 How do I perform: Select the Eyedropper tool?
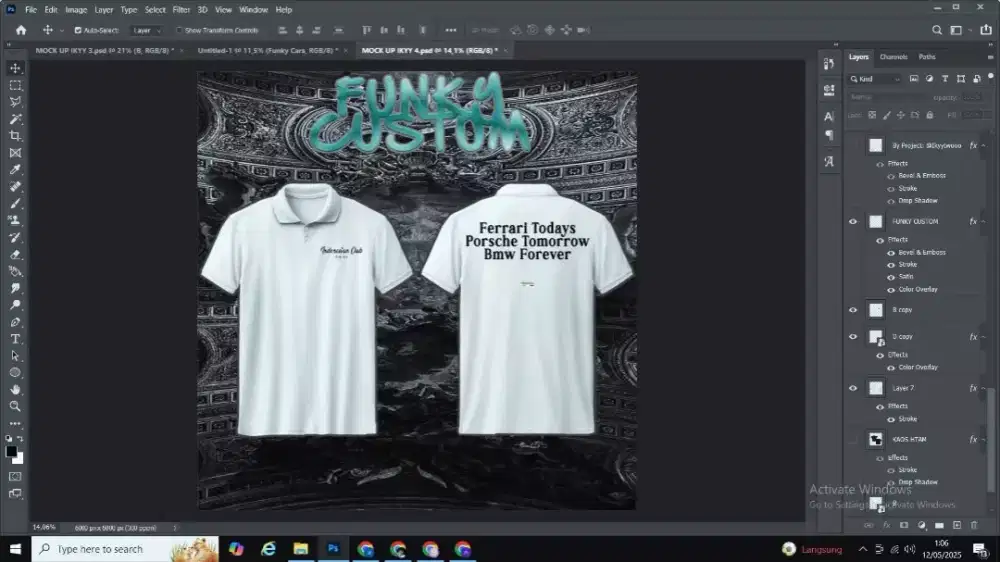click(x=15, y=170)
